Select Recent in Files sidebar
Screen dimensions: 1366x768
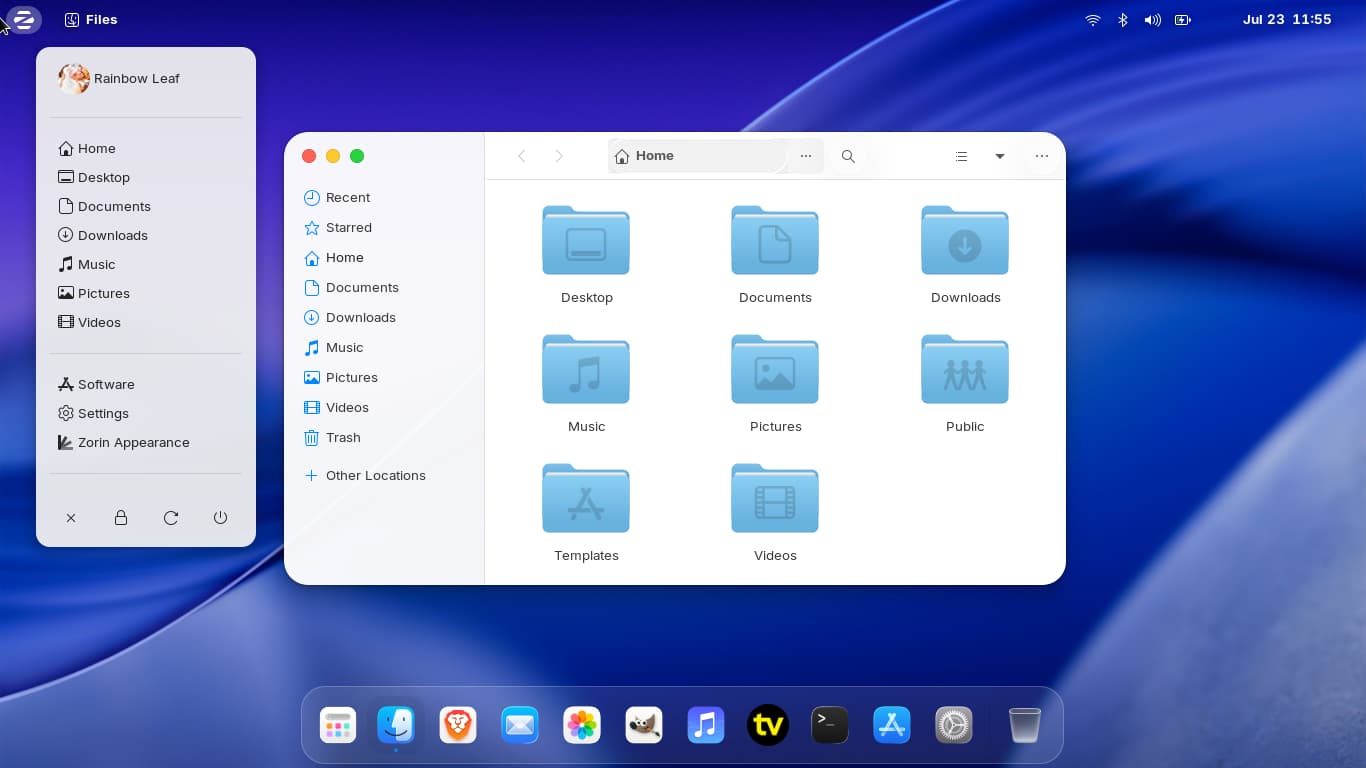[384, 197]
